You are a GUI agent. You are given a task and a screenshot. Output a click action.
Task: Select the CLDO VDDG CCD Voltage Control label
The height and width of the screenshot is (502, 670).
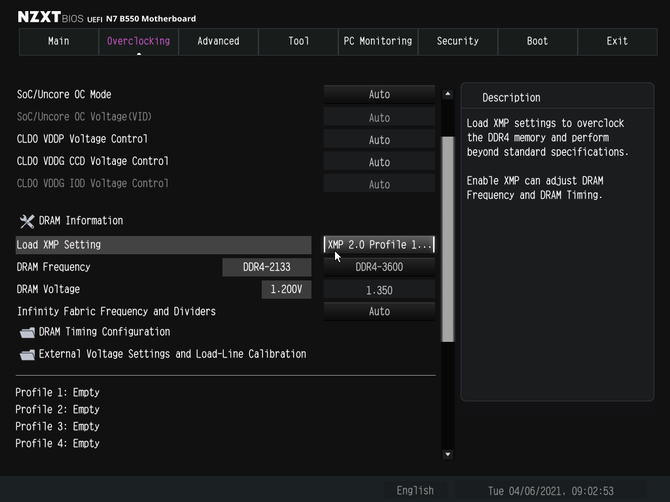(x=92, y=161)
